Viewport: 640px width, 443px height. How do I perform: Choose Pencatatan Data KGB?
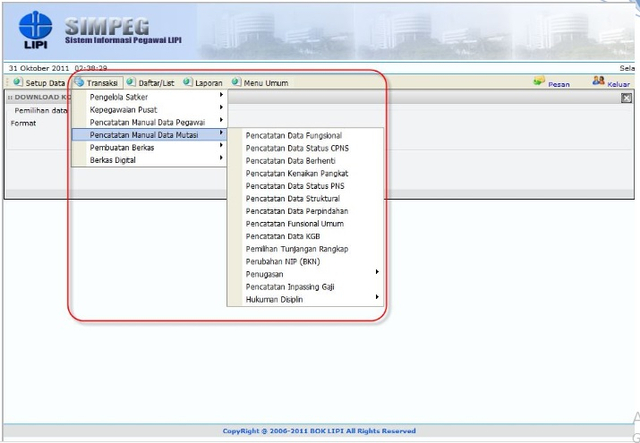282,236
